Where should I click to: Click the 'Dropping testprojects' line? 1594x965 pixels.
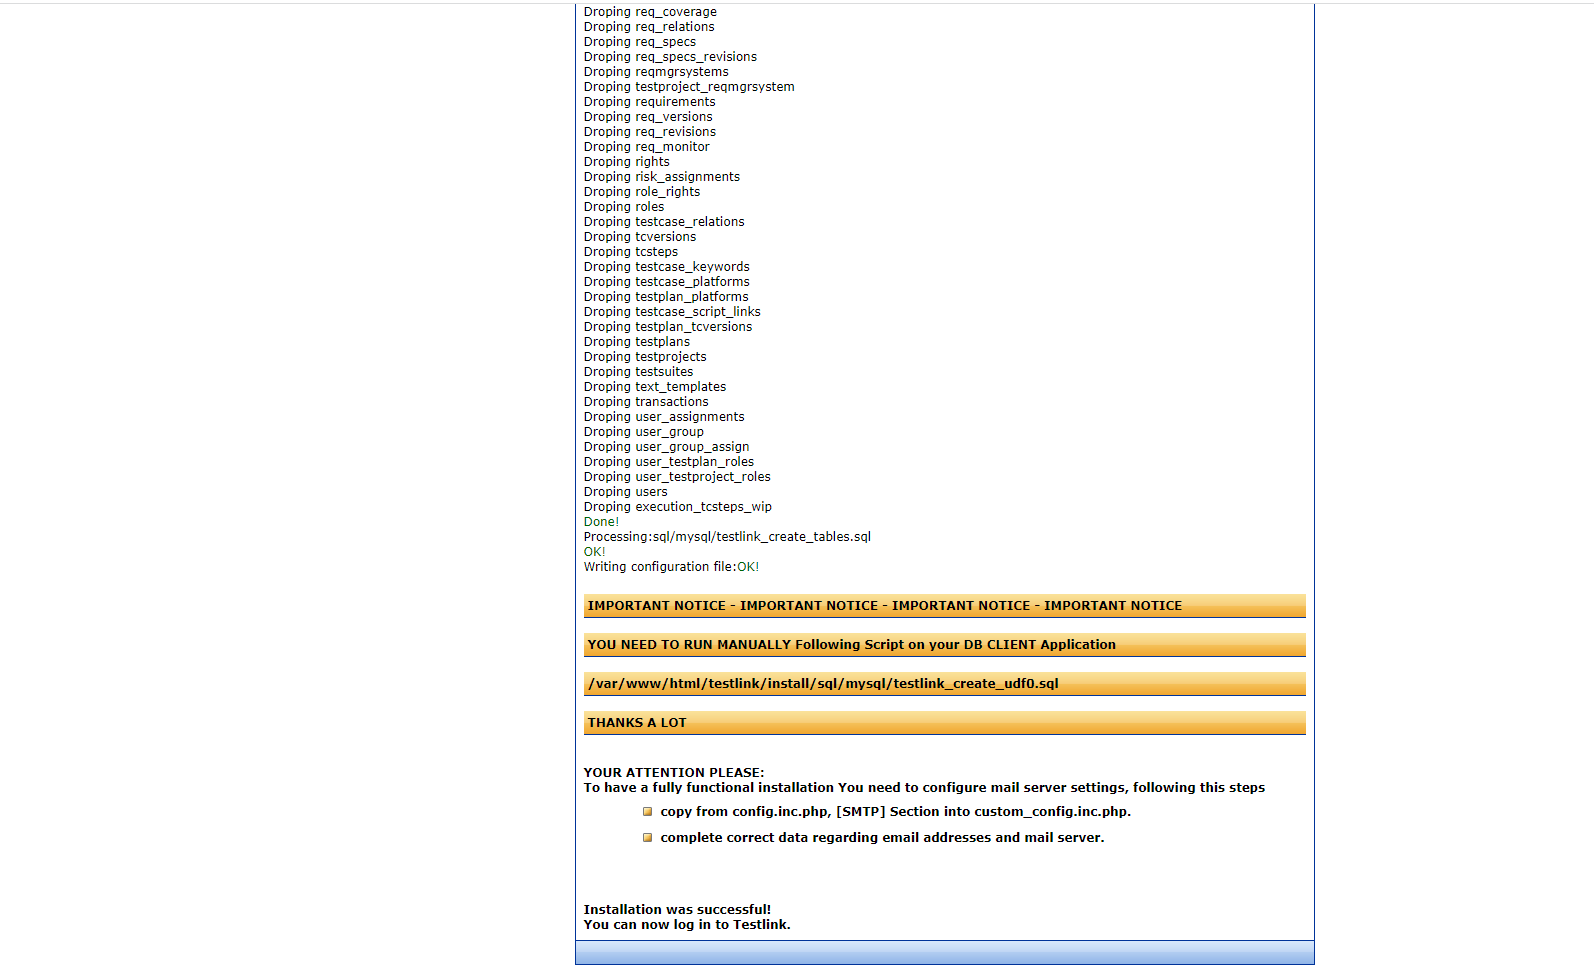point(645,357)
